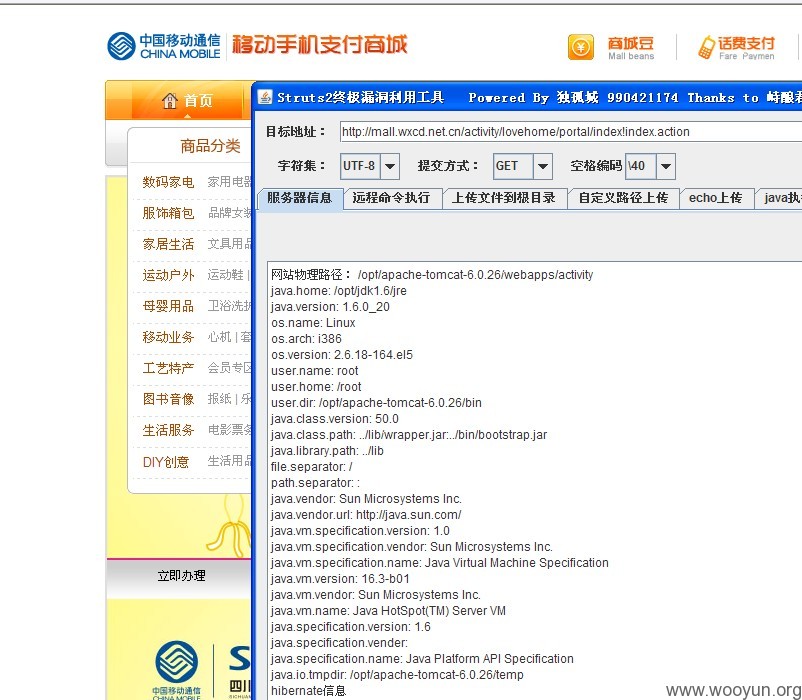The image size is (802, 700).
Task: Click the orange phone icon for 话费支付
Action: 706,47
